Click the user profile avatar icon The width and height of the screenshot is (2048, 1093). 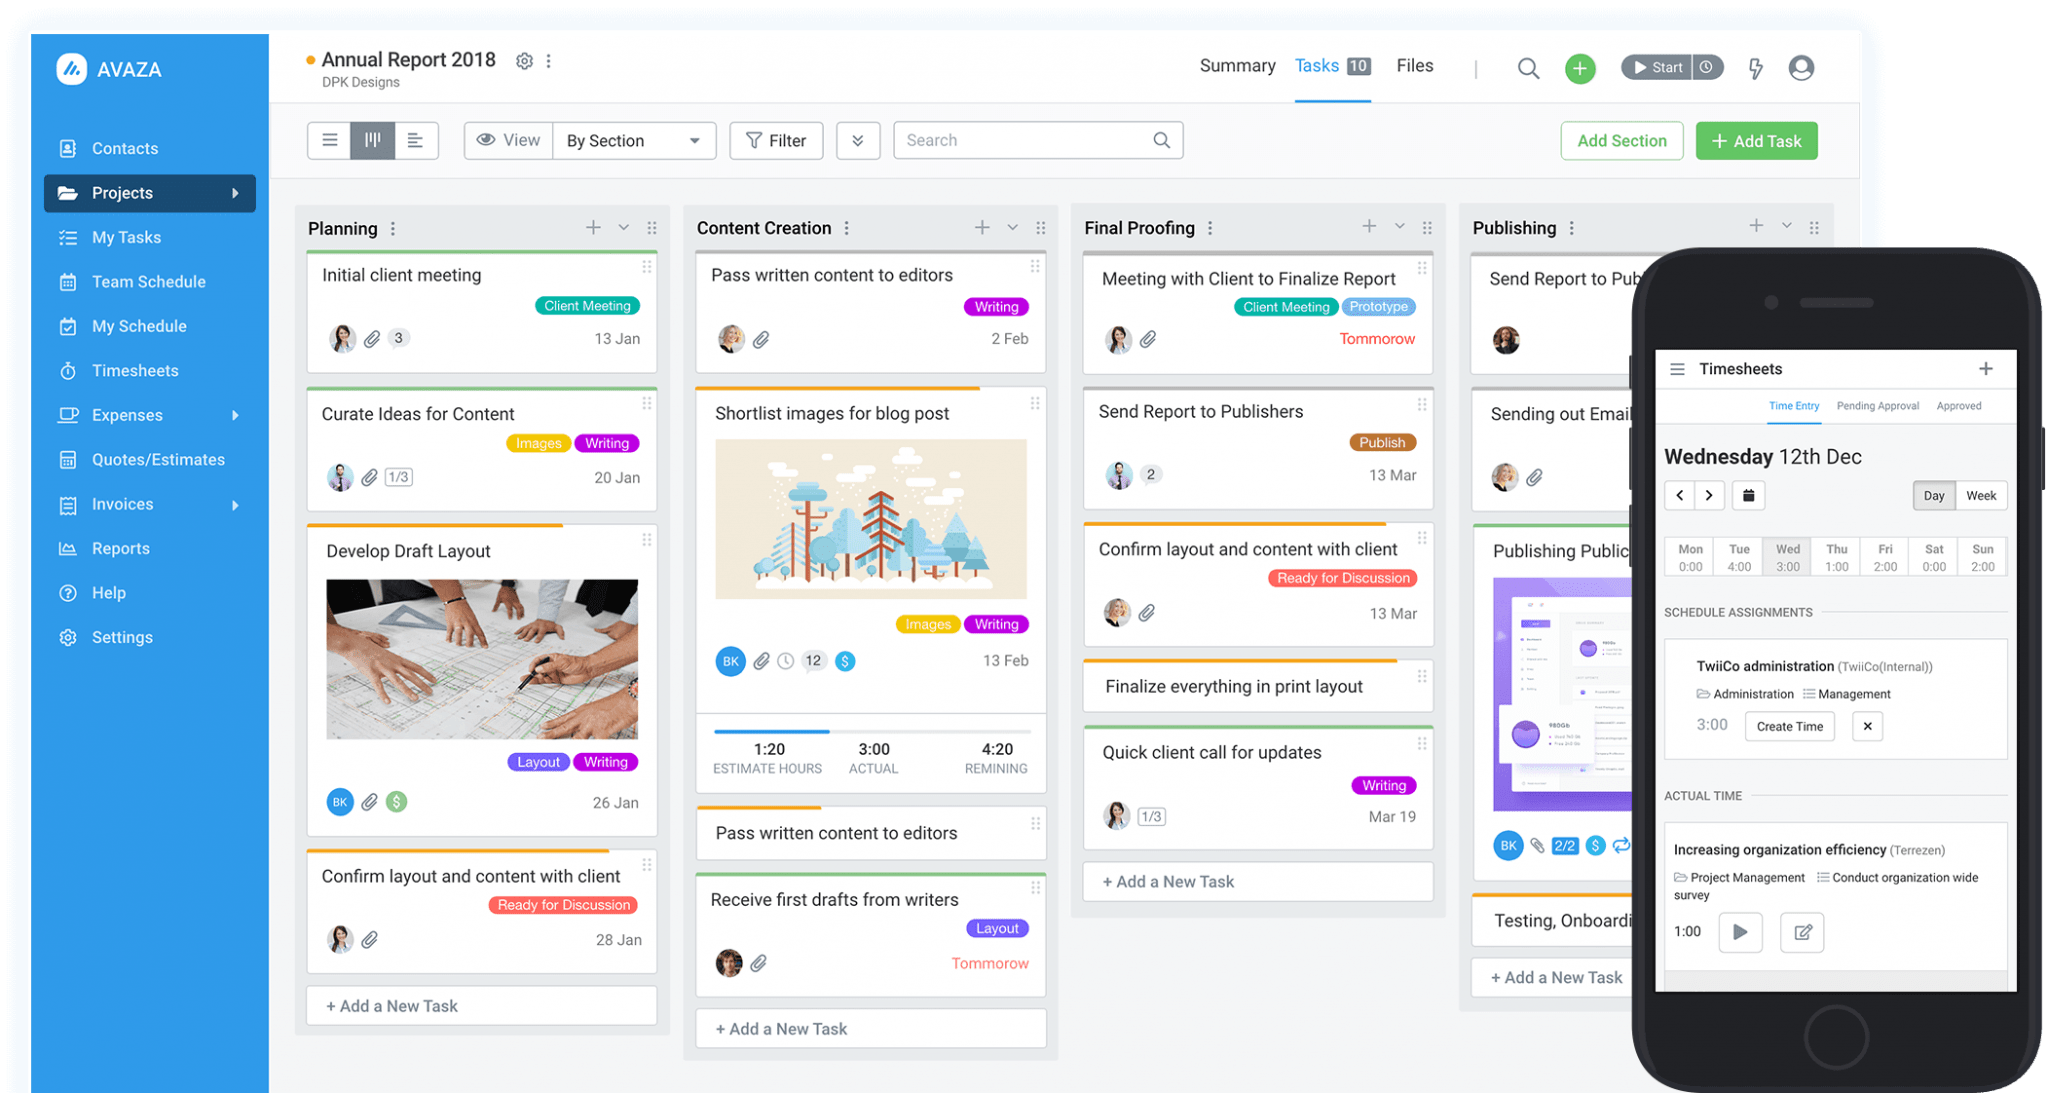click(x=1801, y=68)
